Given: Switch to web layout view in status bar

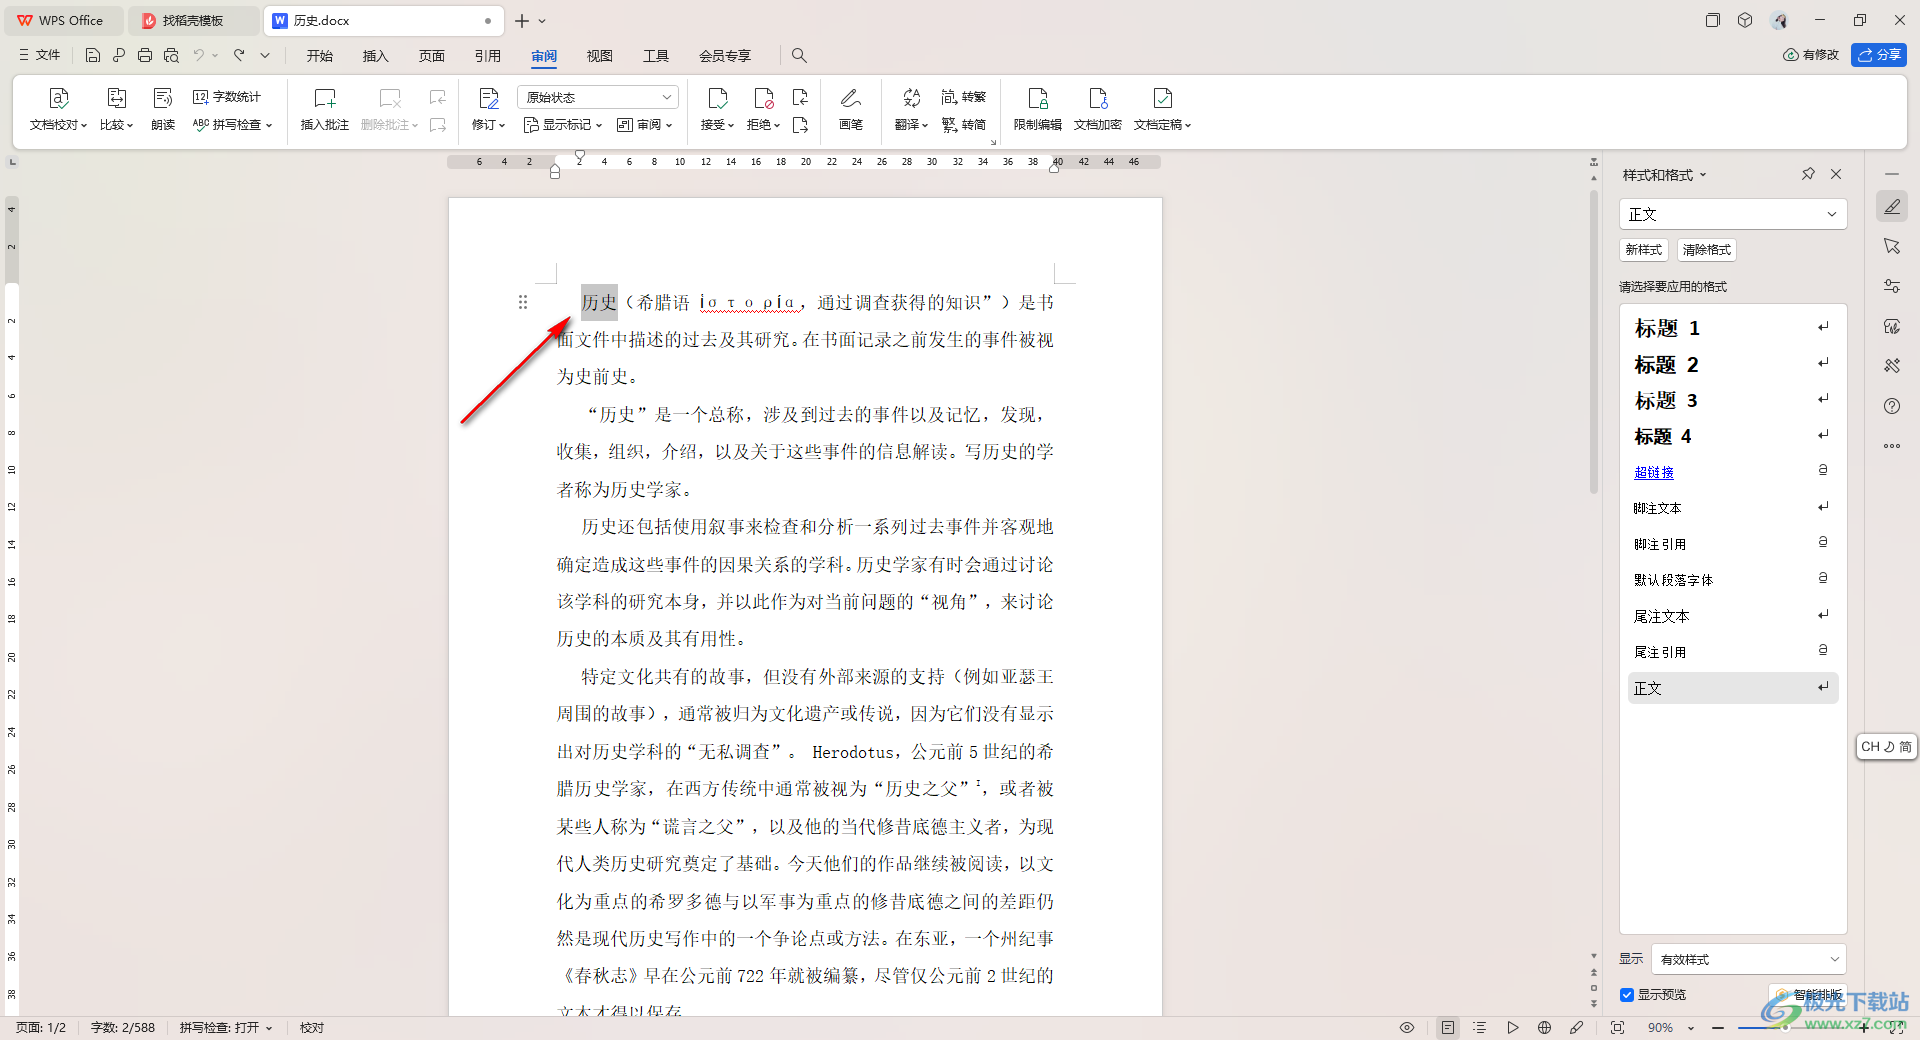Looking at the screenshot, I should (1545, 1027).
